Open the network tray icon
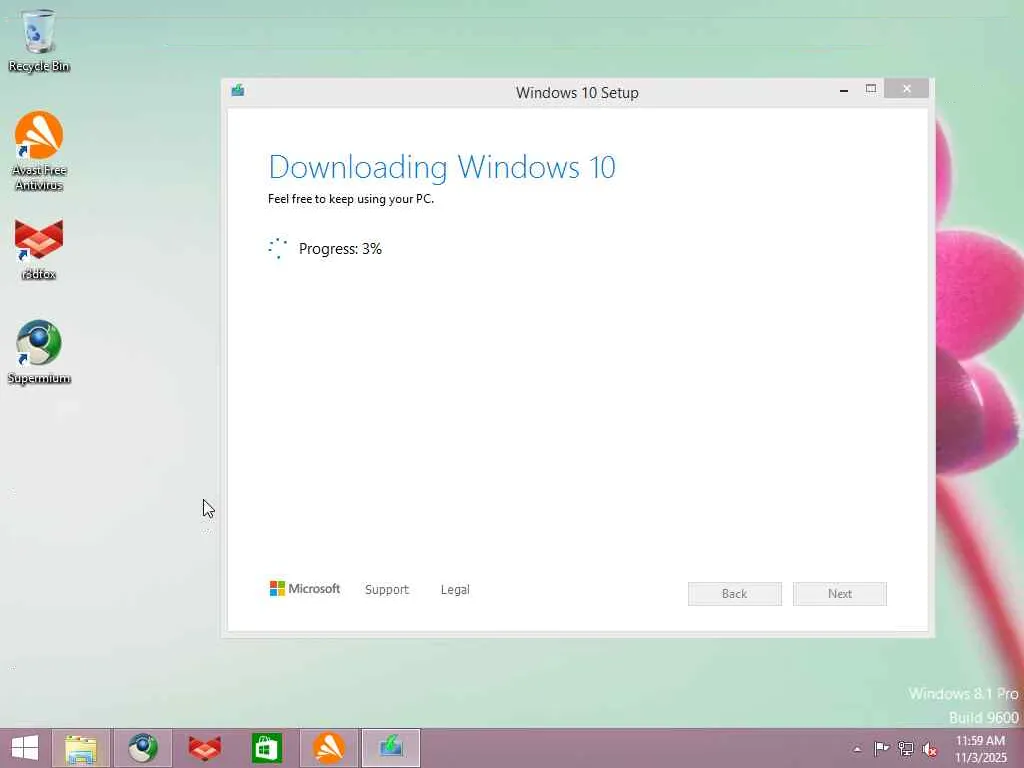 [x=906, y=748]
